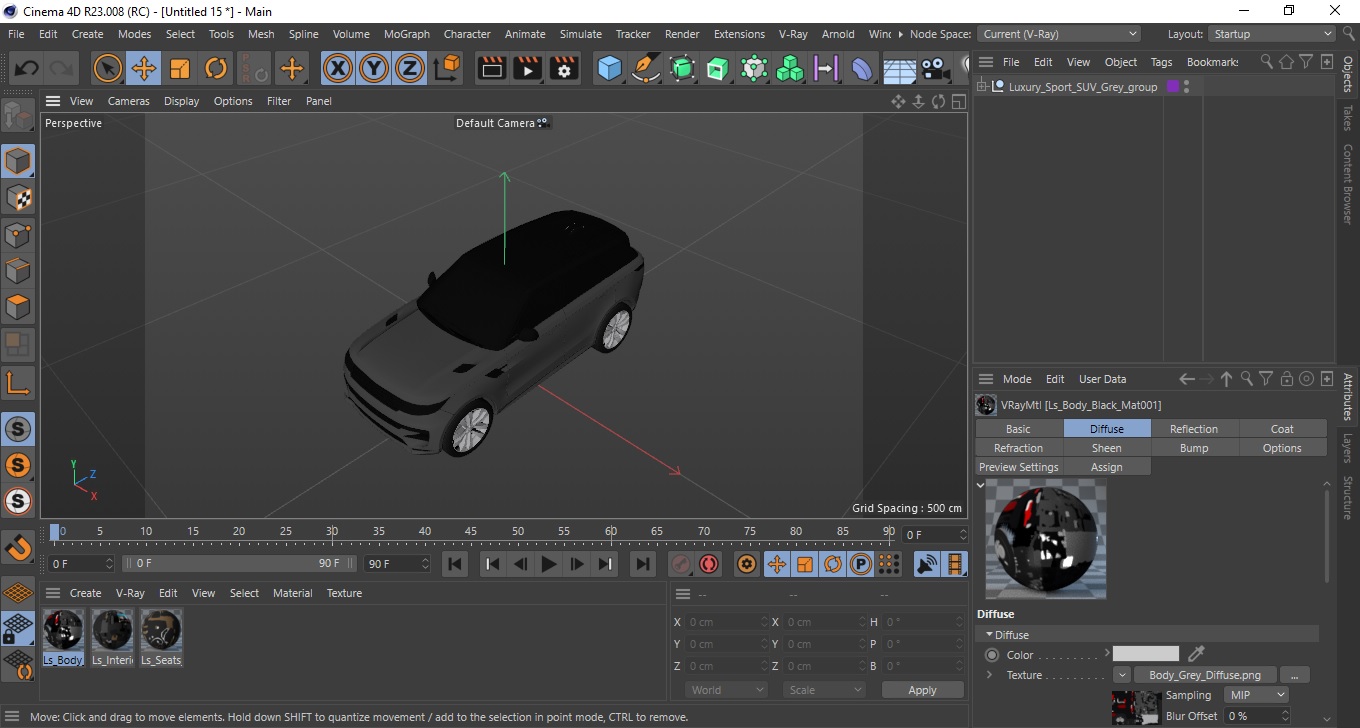Toggle the Luxury_Sport_SUV_Grey_group visibility dots
1360x728 pixels.
[x=1186, y=87]
